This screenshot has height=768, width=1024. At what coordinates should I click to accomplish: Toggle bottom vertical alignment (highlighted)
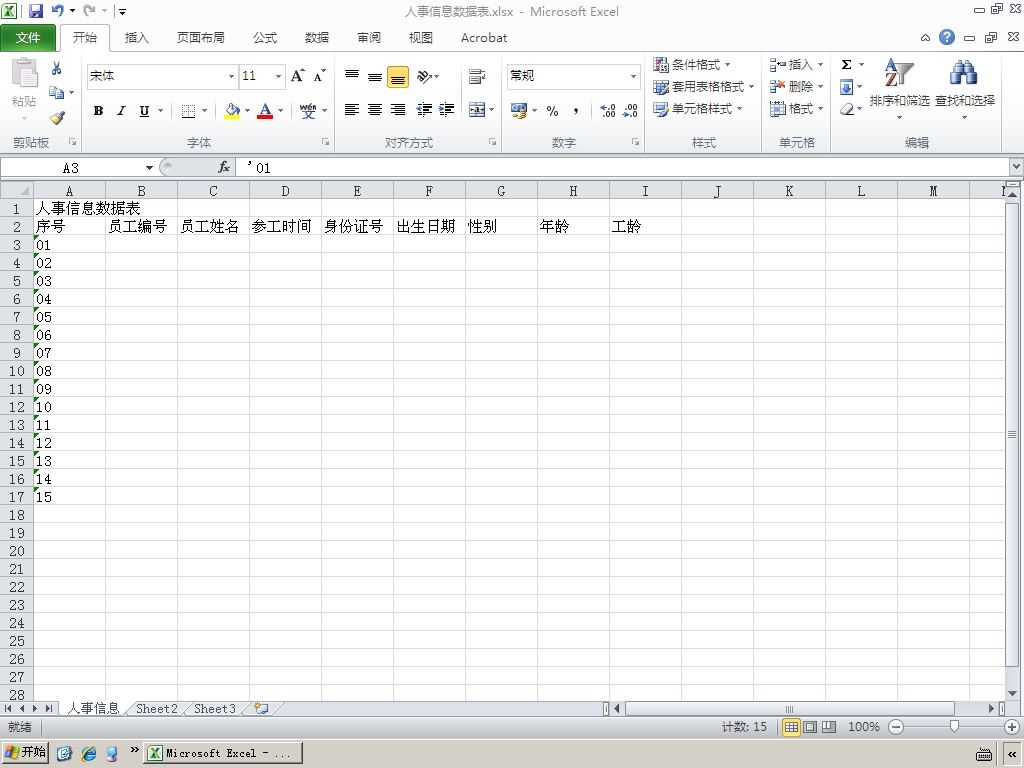tap(398, 76)
